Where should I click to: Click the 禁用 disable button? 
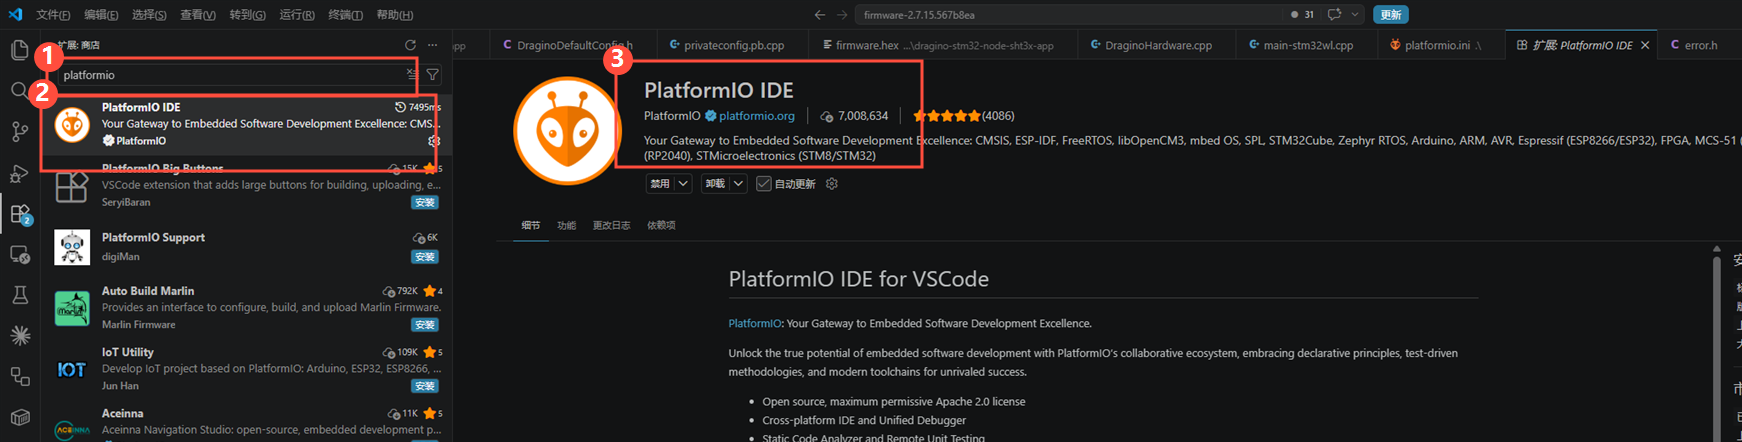[660, 184]
